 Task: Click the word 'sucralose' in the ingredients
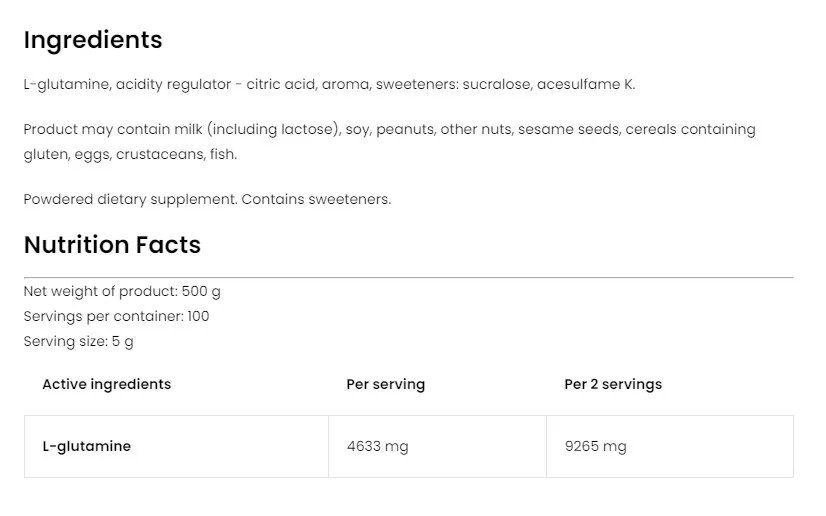click(495, 85)
